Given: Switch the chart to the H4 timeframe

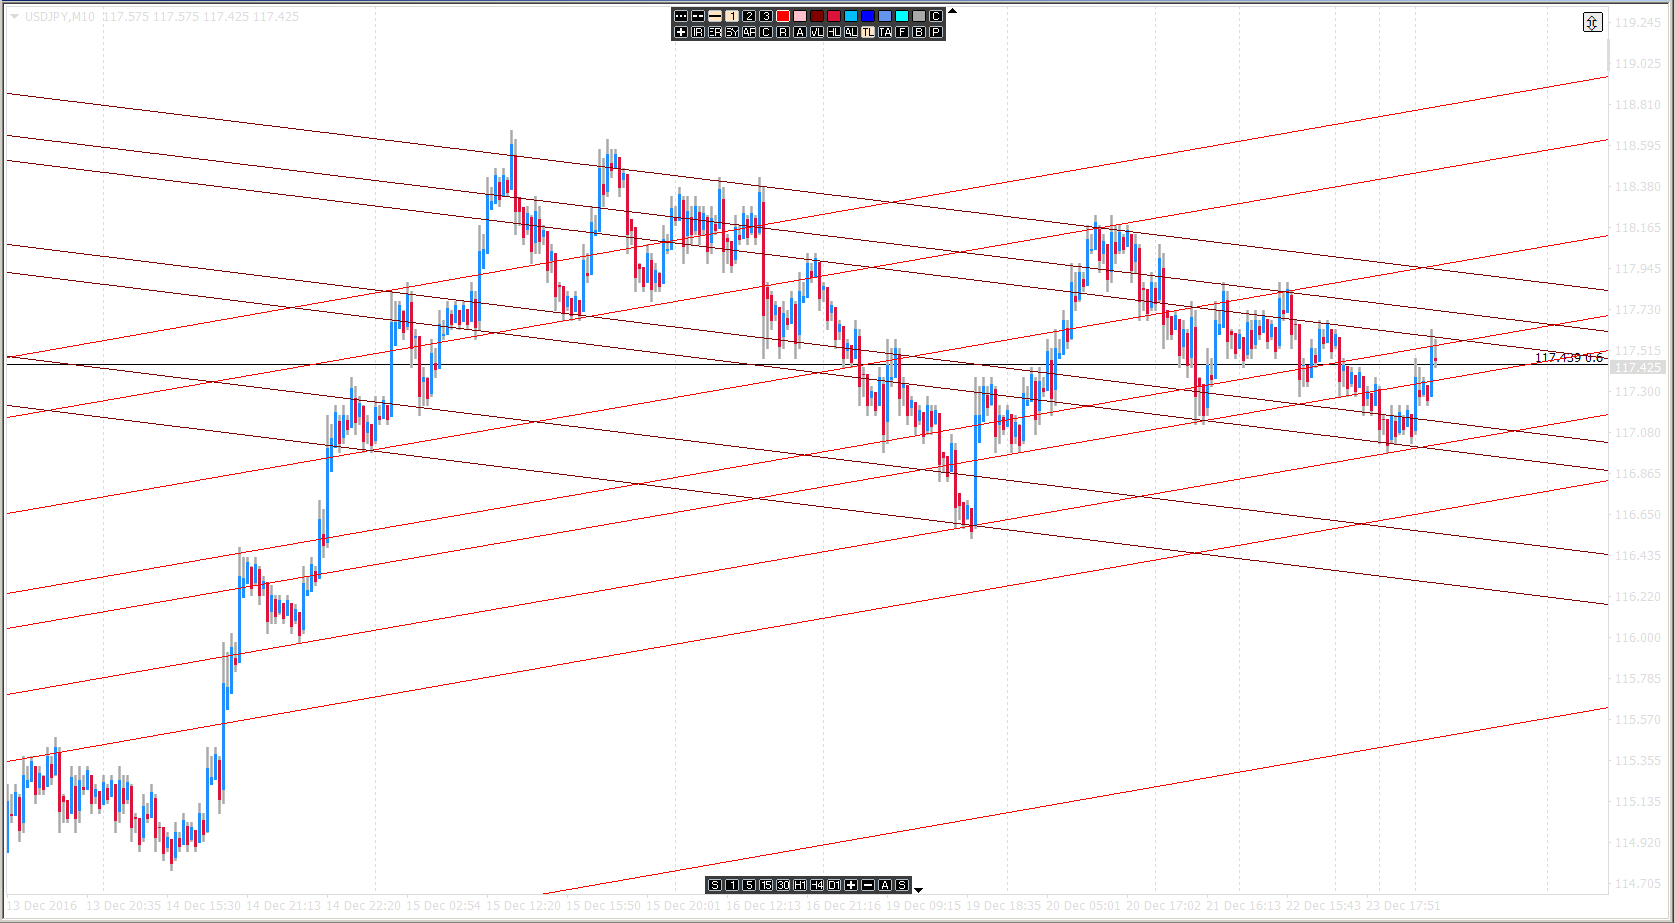Looking at the screenshot, I should coord(817,885).
